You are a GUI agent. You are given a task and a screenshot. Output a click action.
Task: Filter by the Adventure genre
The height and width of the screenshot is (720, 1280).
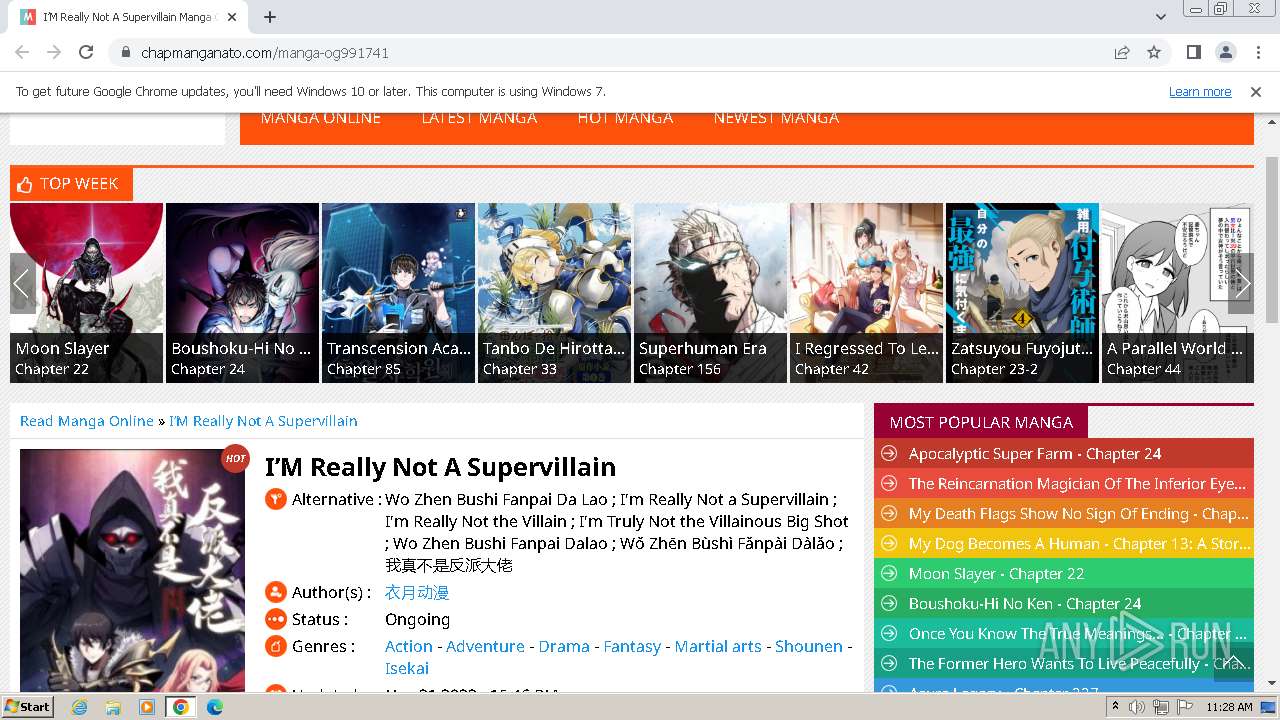tap(485, 647)
